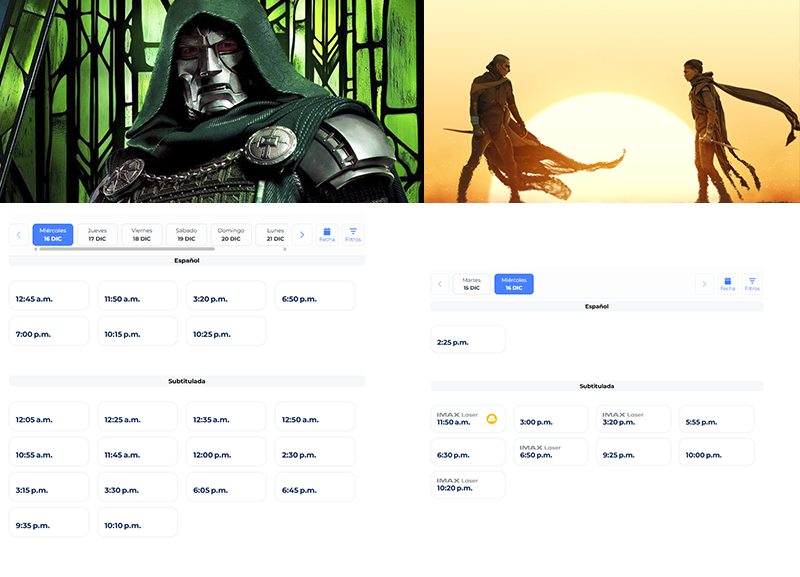The width and height of the screenshot is (800, 577).
Task: Show later dates after Lunes 21 DIC
Action: click(x=302, y=235)
